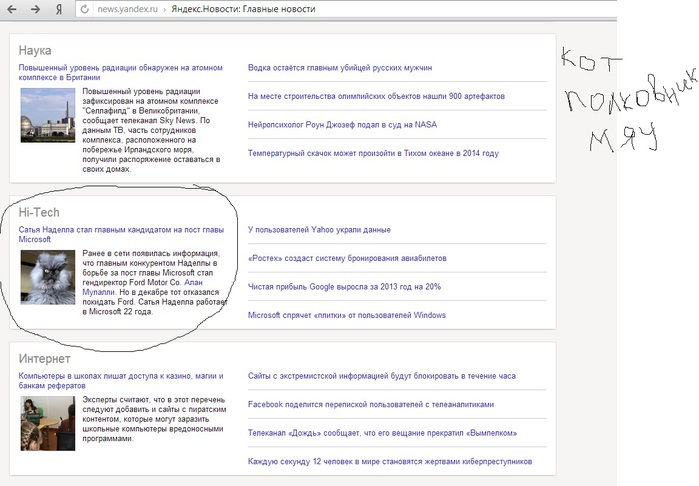Click the Hi-Tech summary text starting 'Ранее в сети появилась информация'

click(x=155, y=282)
